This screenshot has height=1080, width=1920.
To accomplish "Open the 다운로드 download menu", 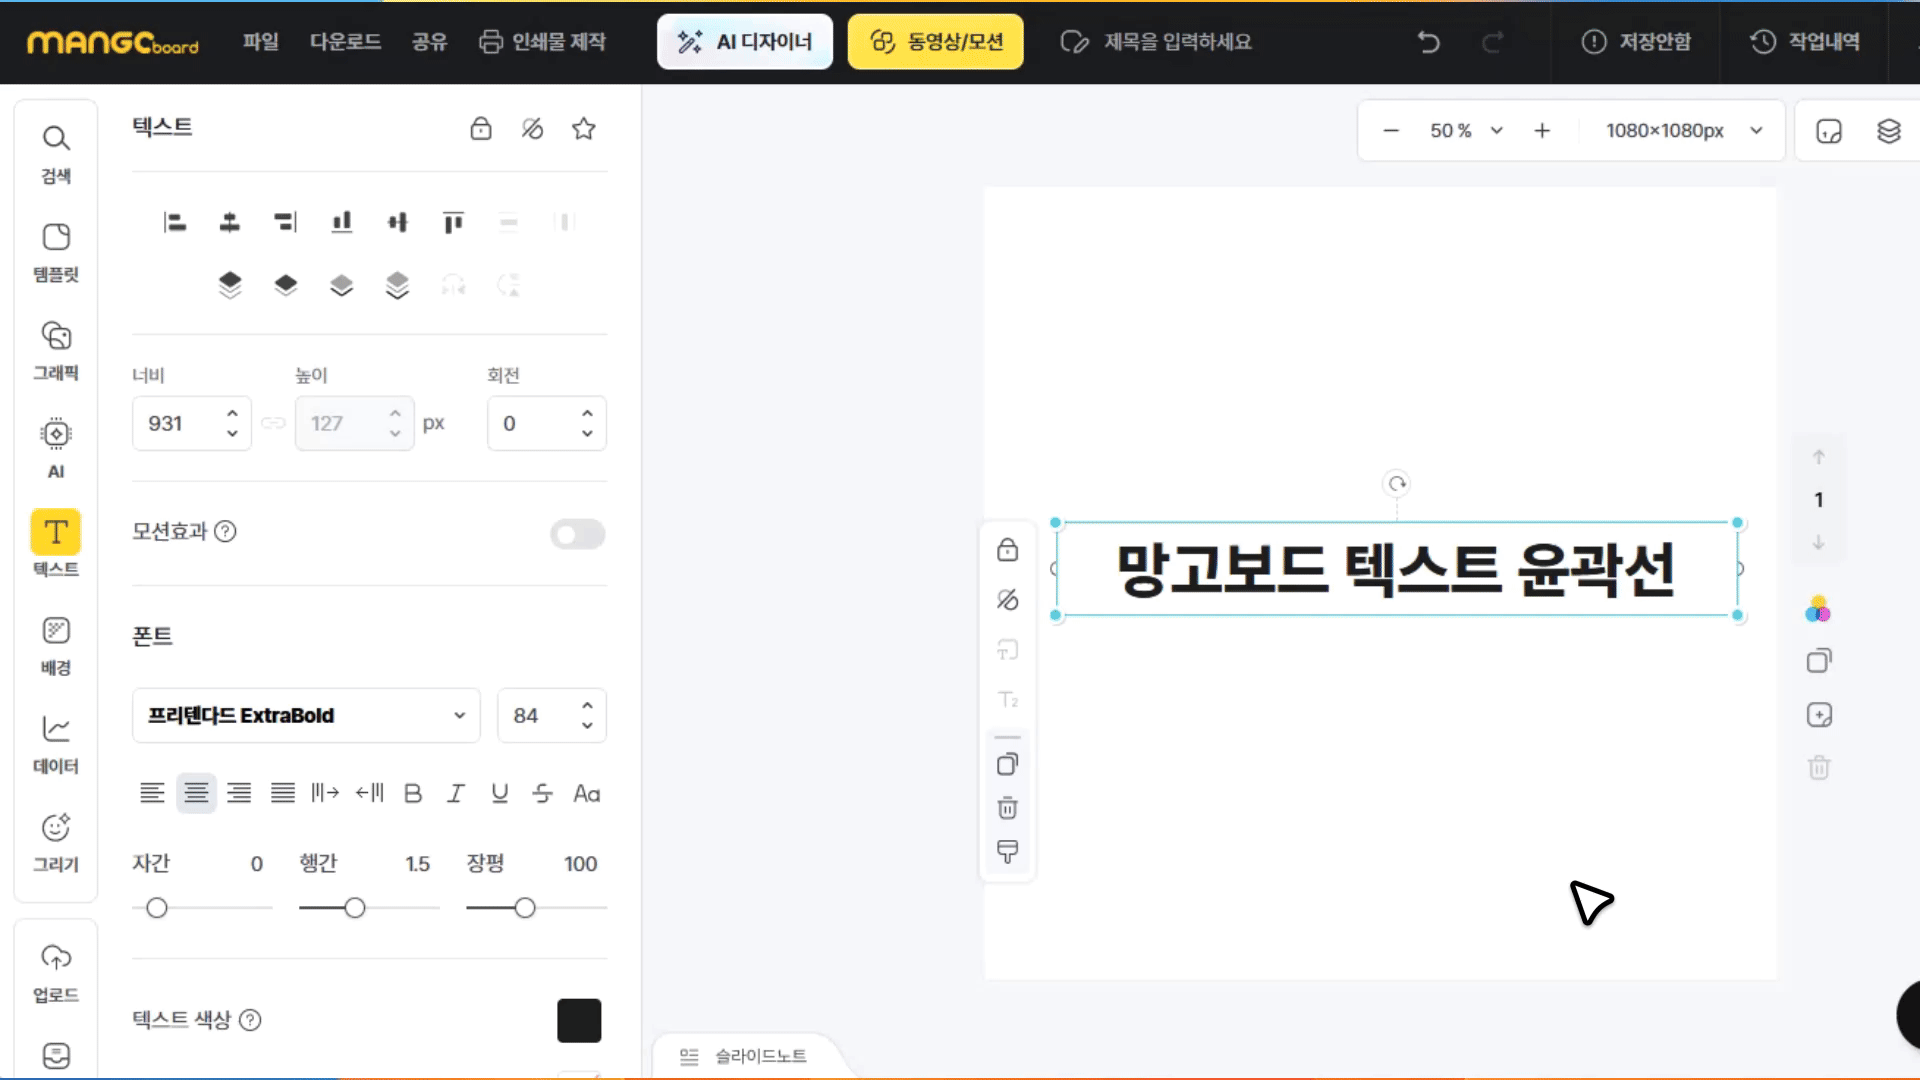I will click(345, 42).
